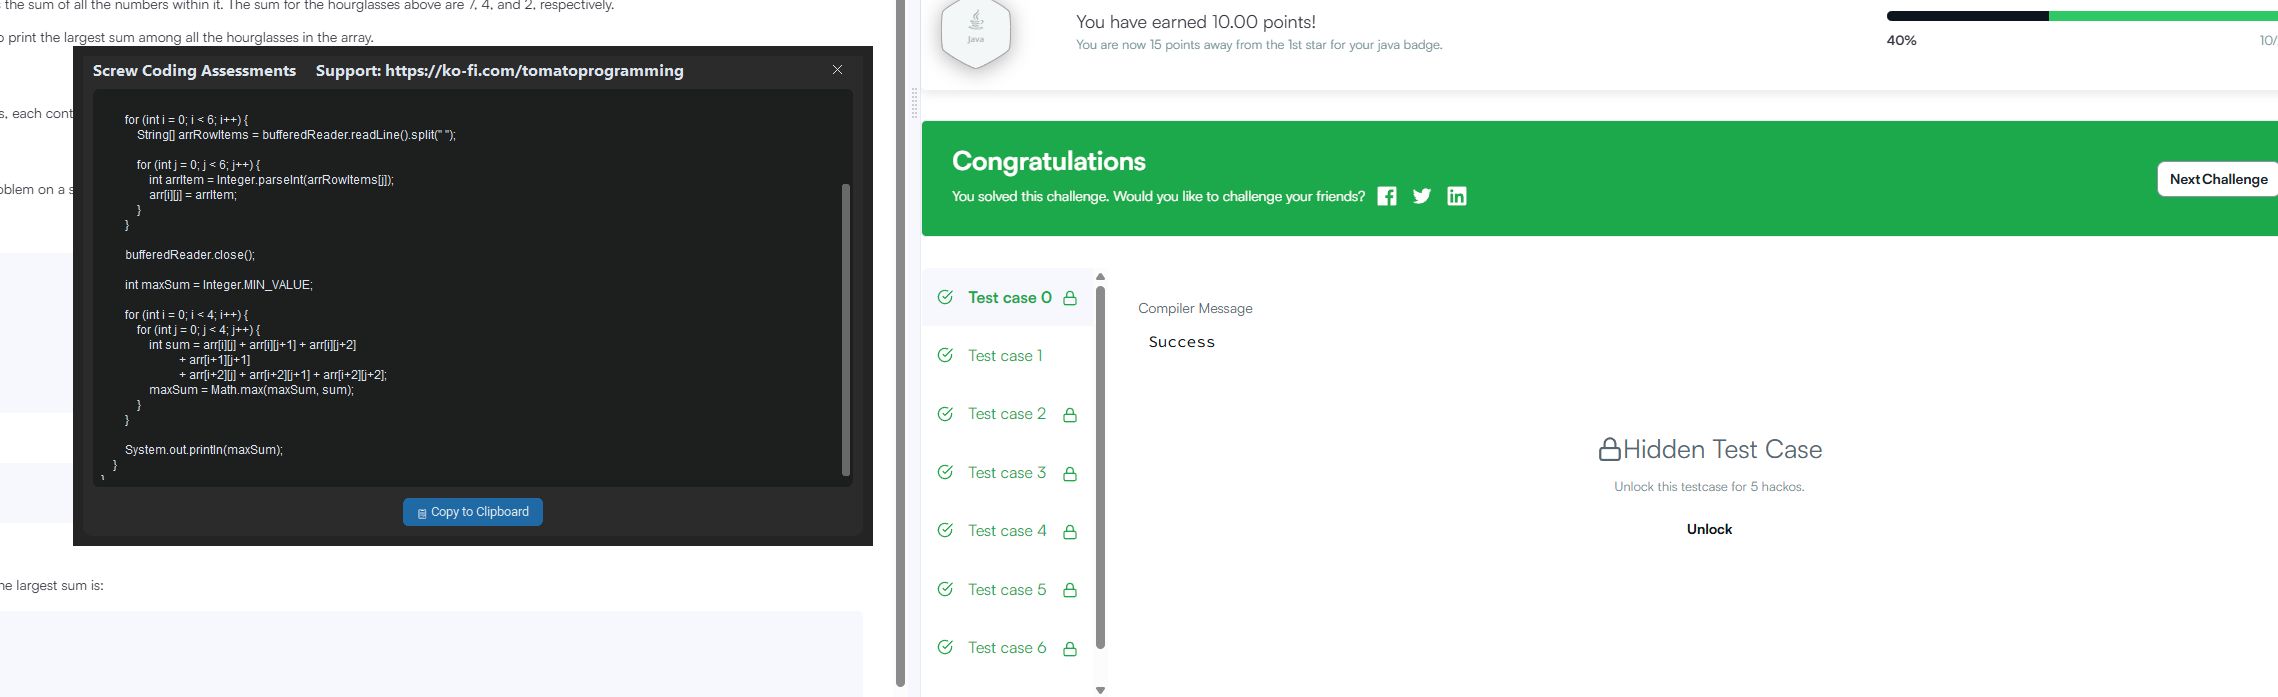Share the challenge on Twitter

click(1421, 196)
